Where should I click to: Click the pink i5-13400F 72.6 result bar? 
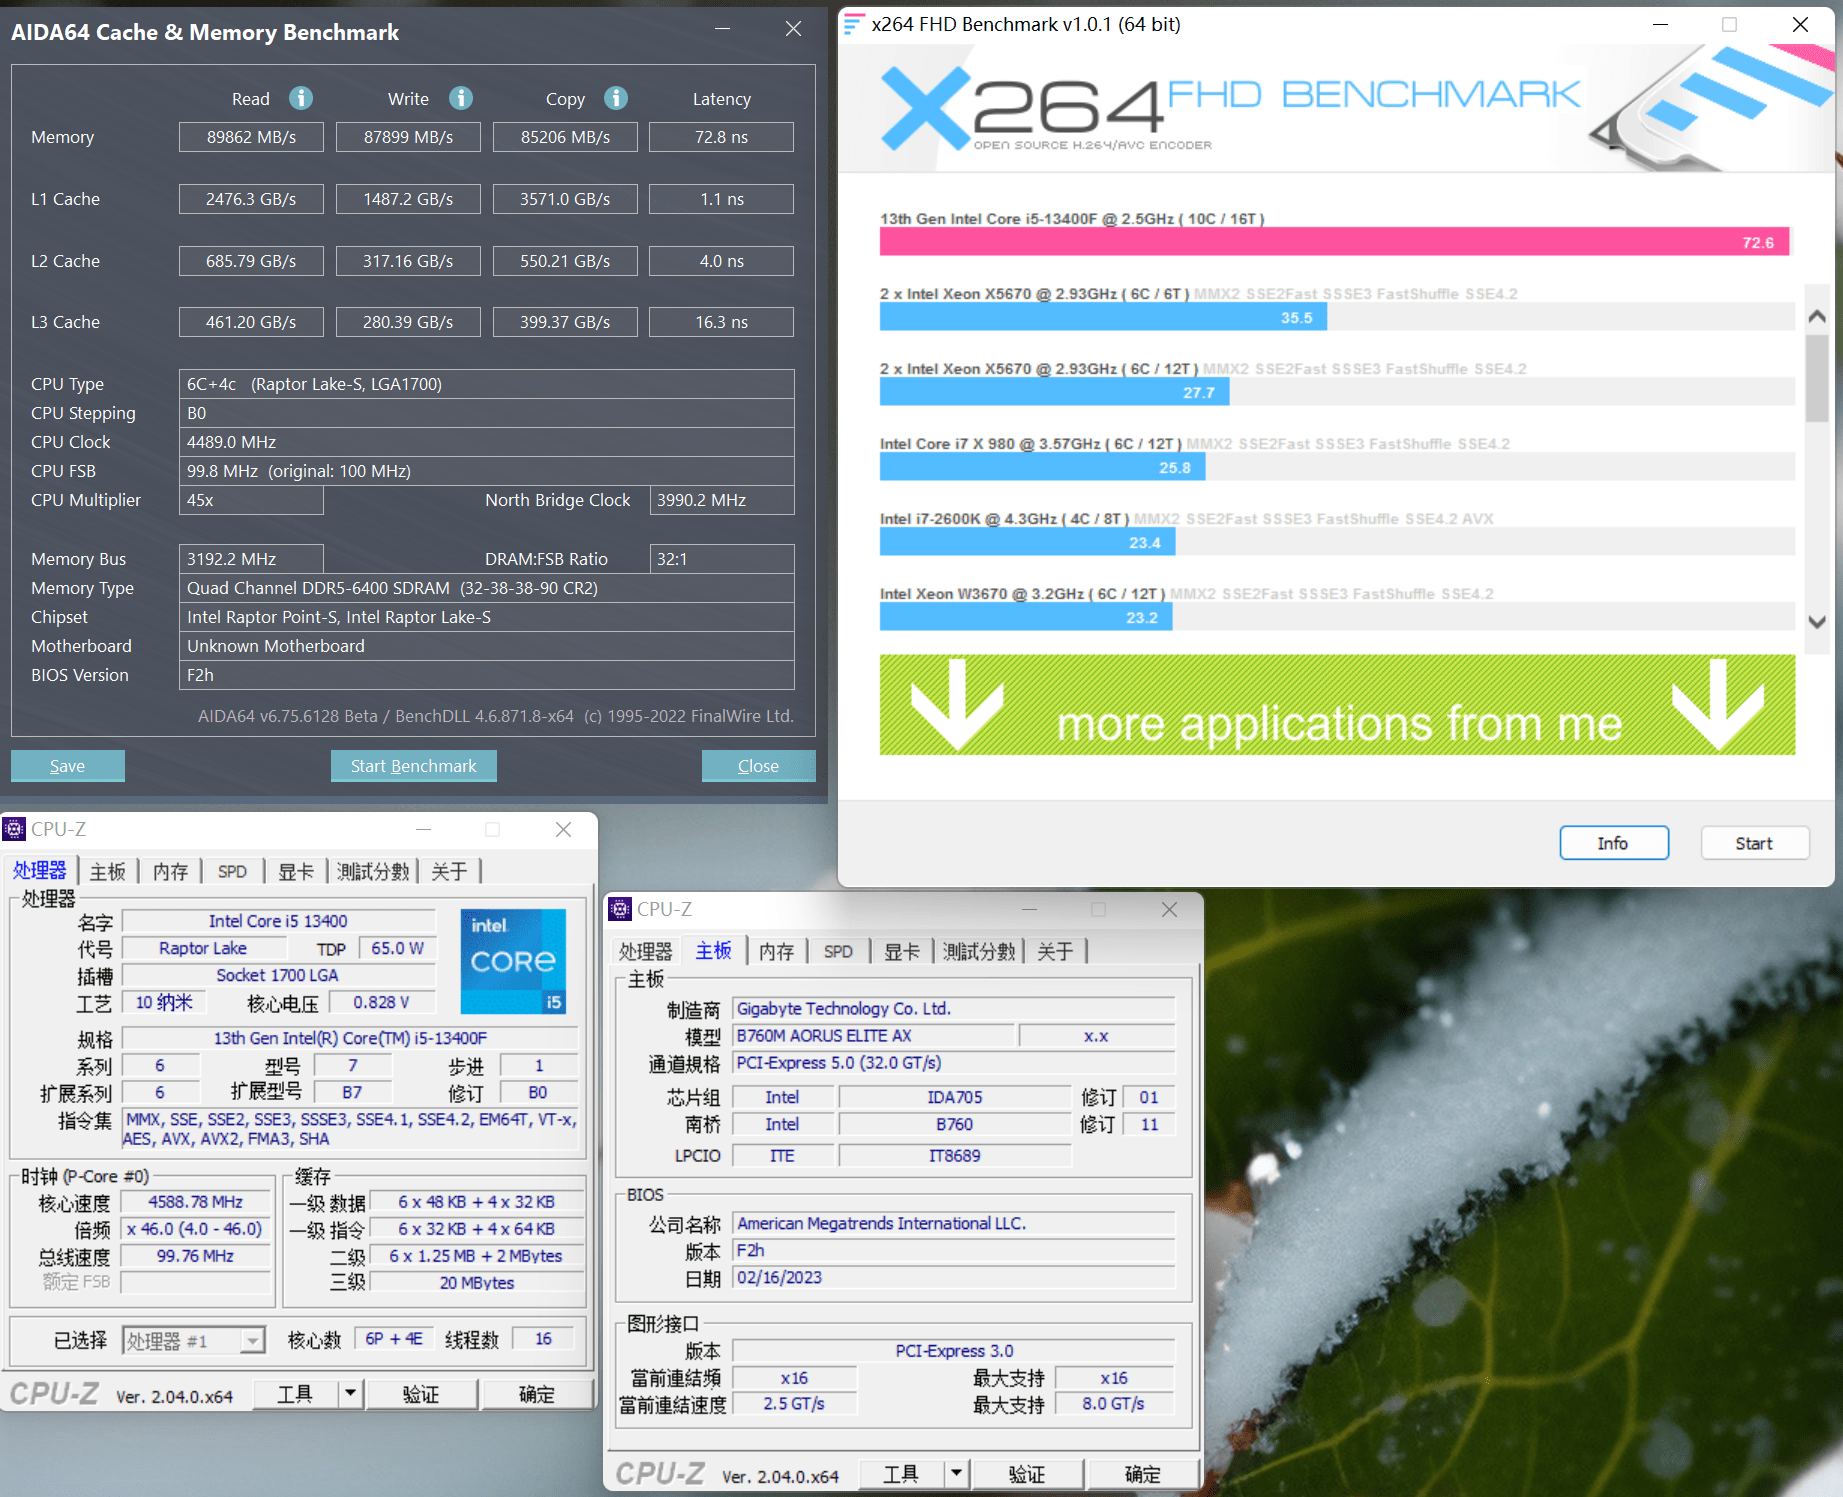[x=1334, y=242]
